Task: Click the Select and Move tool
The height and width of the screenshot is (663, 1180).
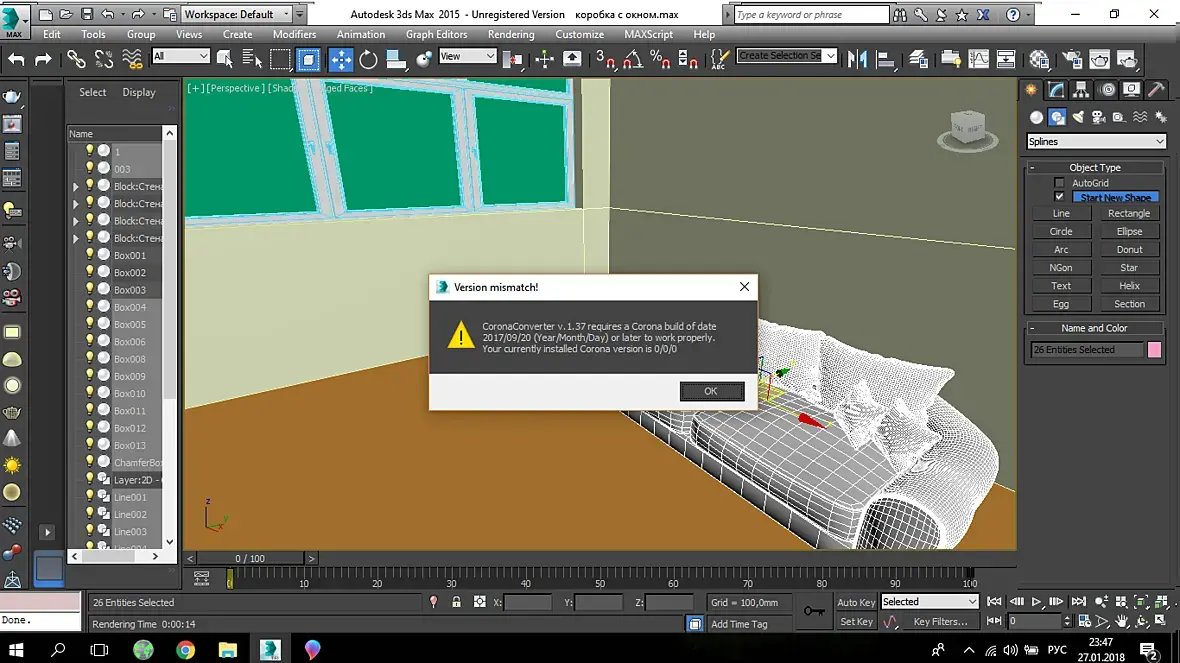Action: [341, 59]
